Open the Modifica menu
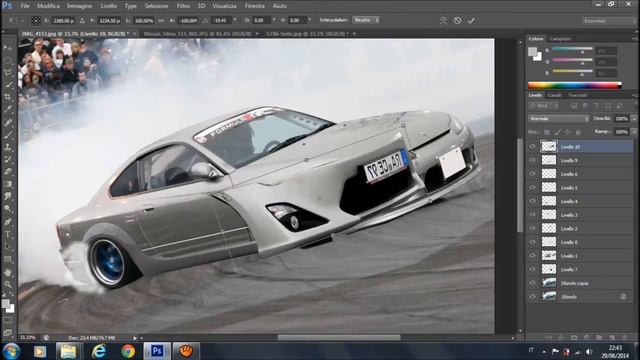The width and height of the screenshot is (640, 360). (48, 6)
